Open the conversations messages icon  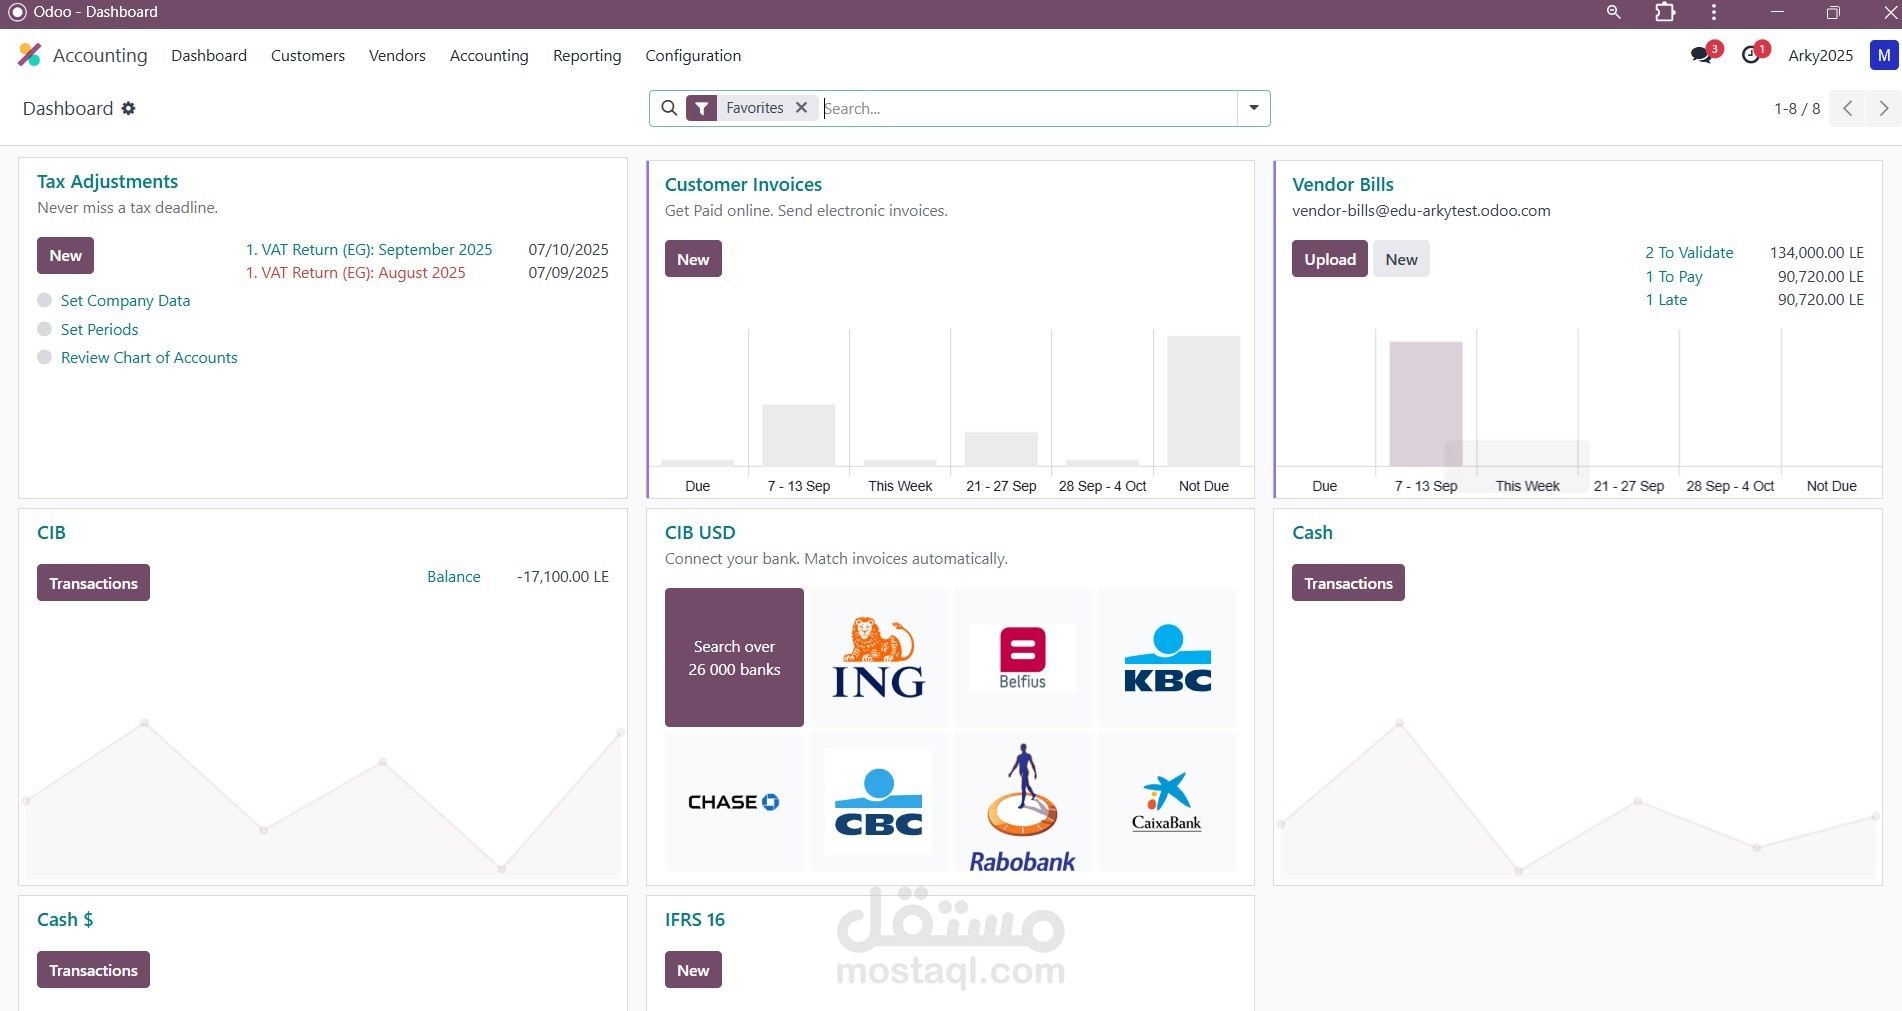click(1702, 55)
